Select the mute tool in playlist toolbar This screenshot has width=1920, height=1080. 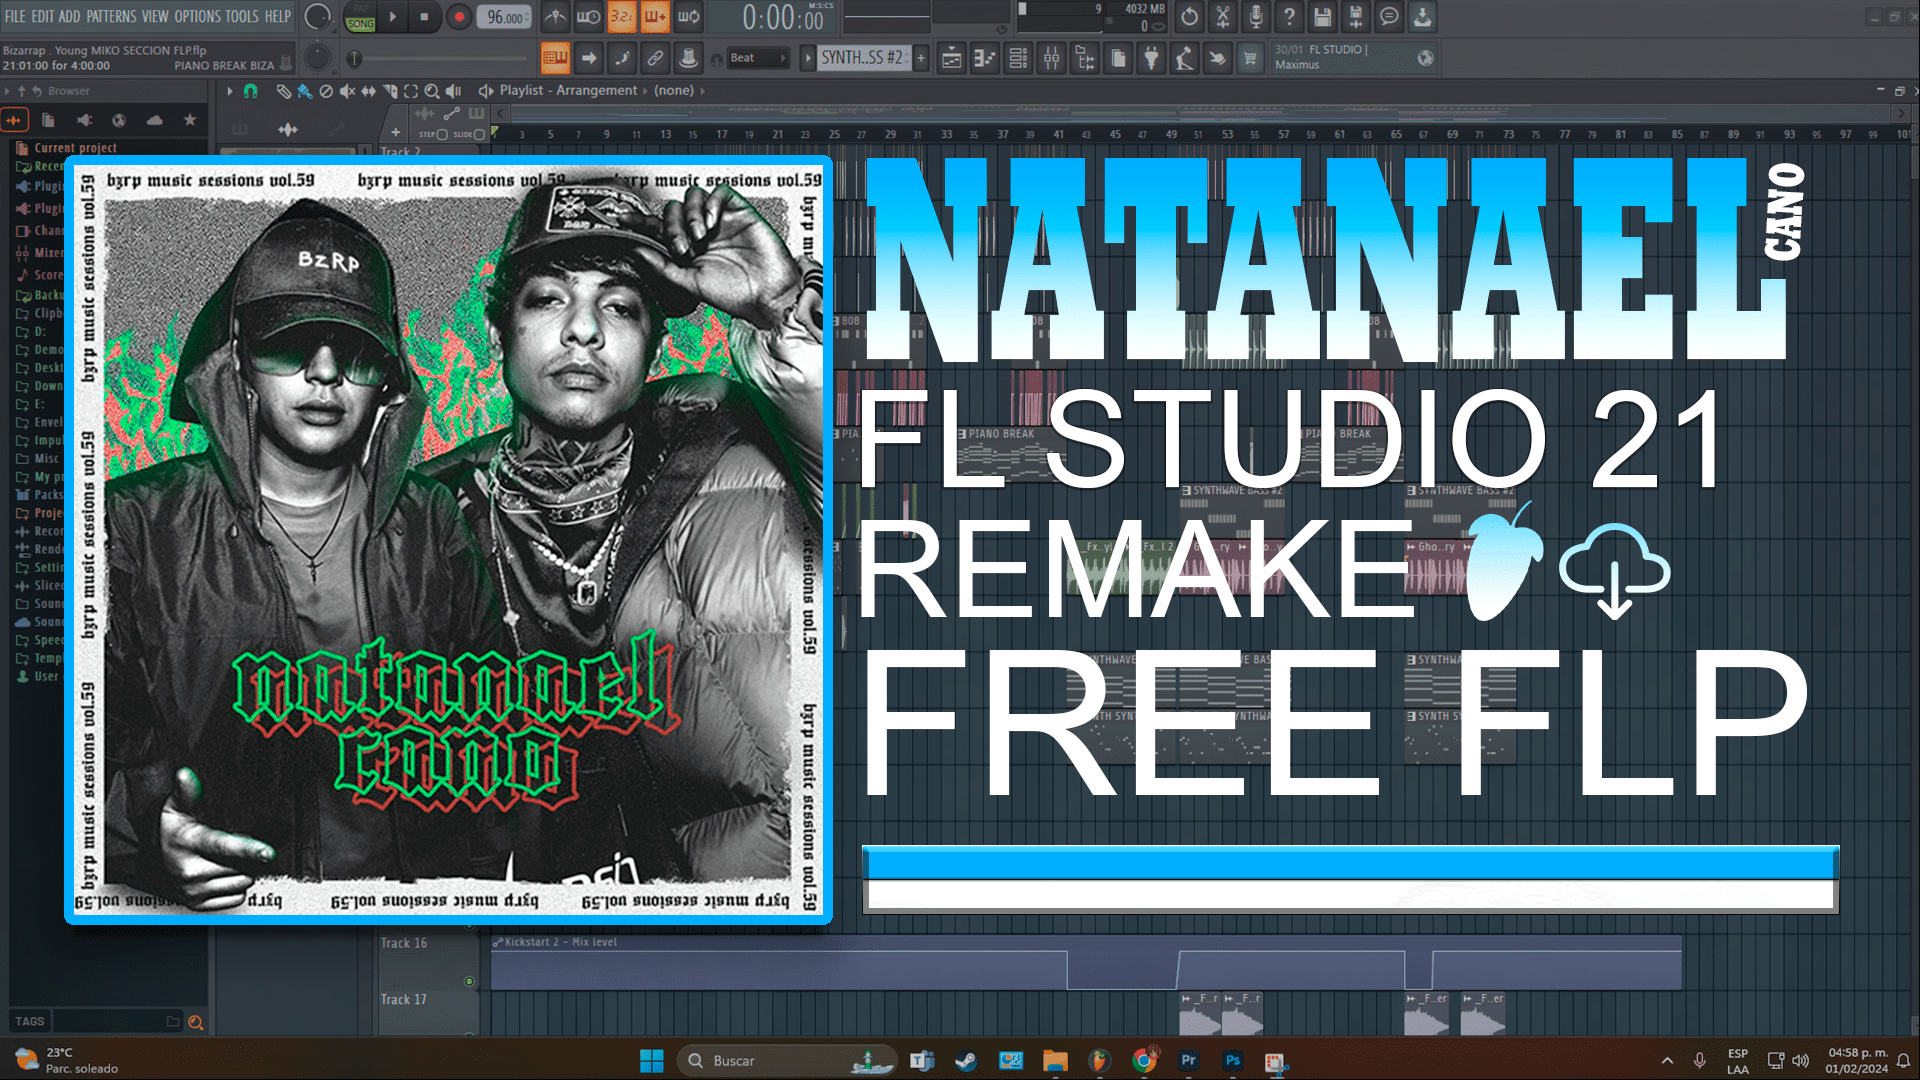click(347, 91)
